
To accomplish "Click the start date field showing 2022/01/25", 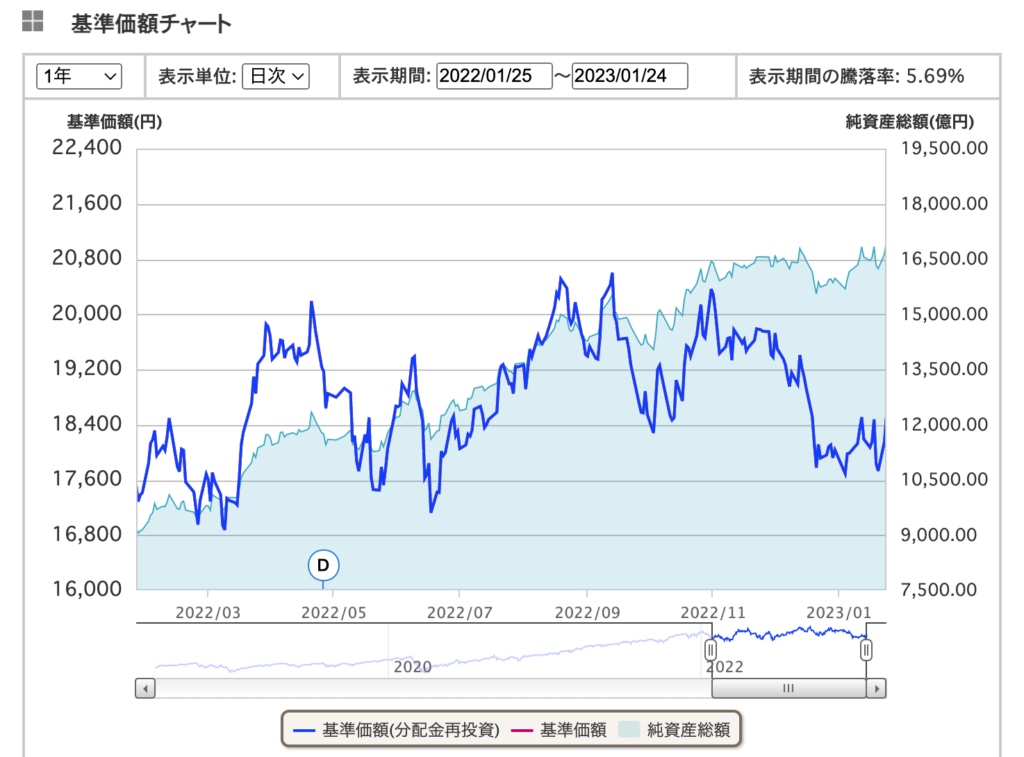I will 494,75.
